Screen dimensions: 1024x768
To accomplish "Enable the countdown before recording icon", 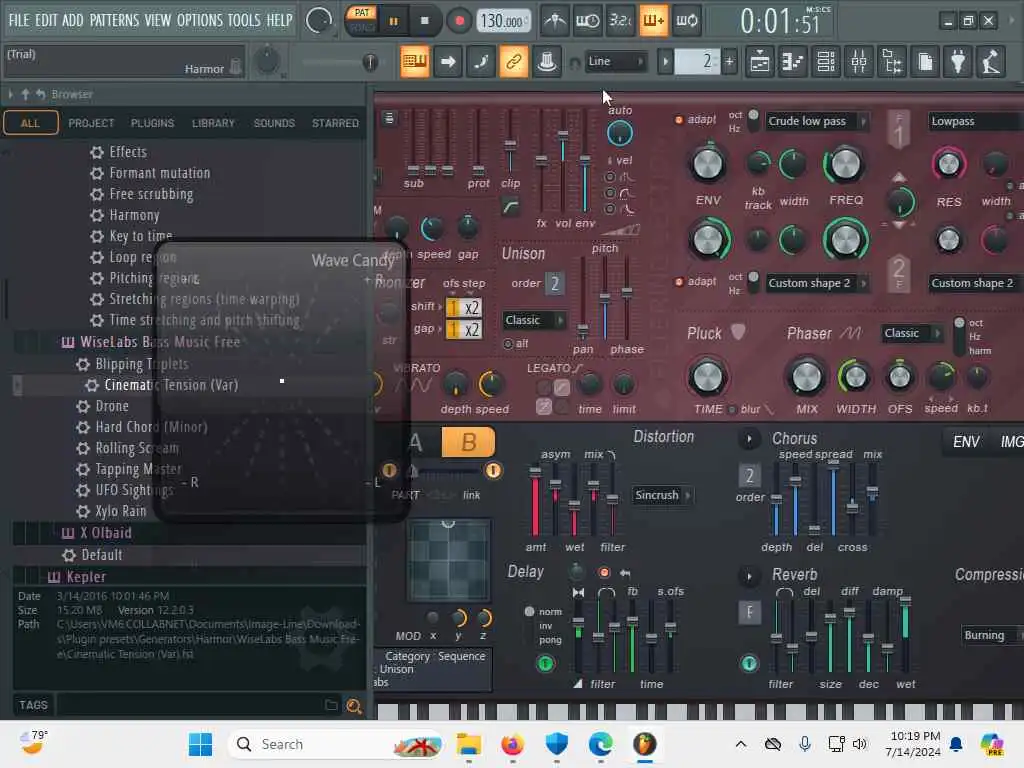I will coord(620,21).
